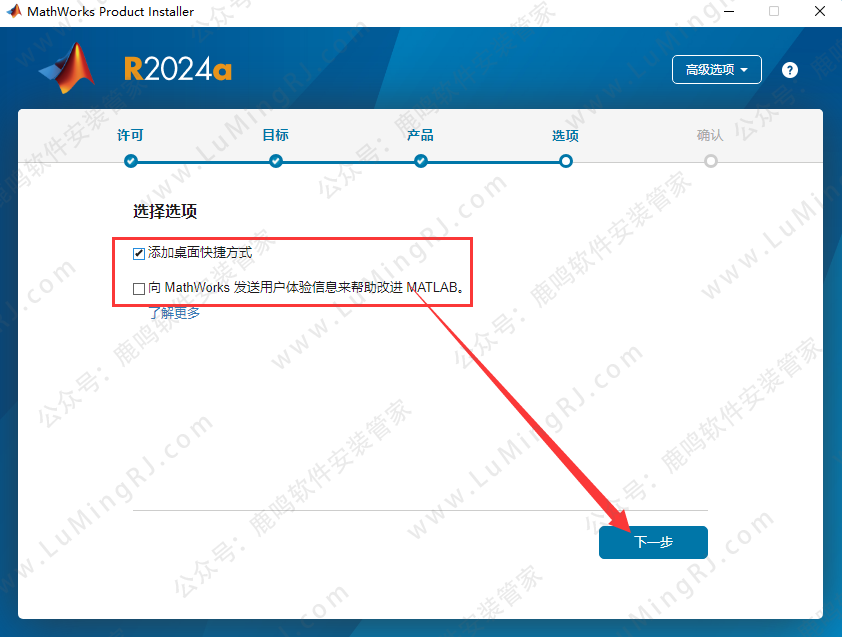Click the 选项 progress dot on the timeline
This screenshot has height=637, width=842.
(565, 160)
